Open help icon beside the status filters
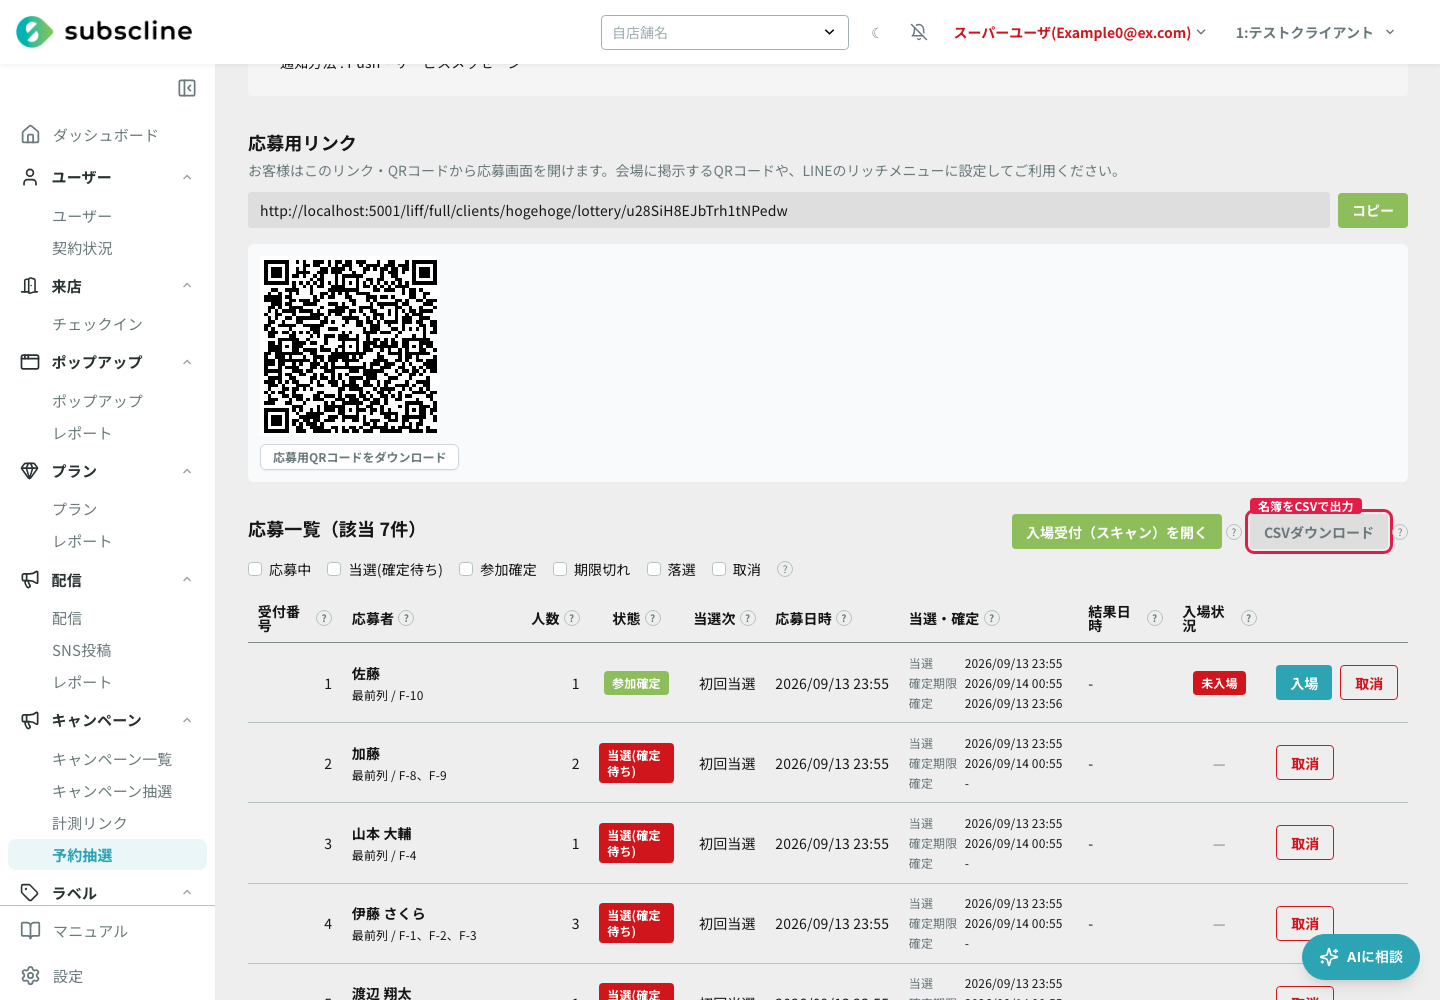 point(785,569)
